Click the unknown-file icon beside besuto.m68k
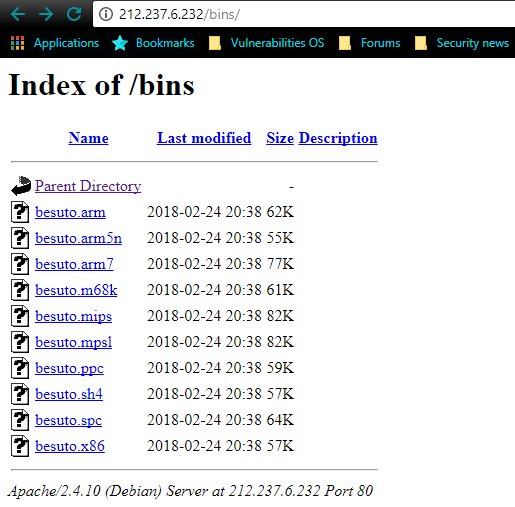Screen dimensions: 515x507 pyautogui.click(x=20, y=290)
